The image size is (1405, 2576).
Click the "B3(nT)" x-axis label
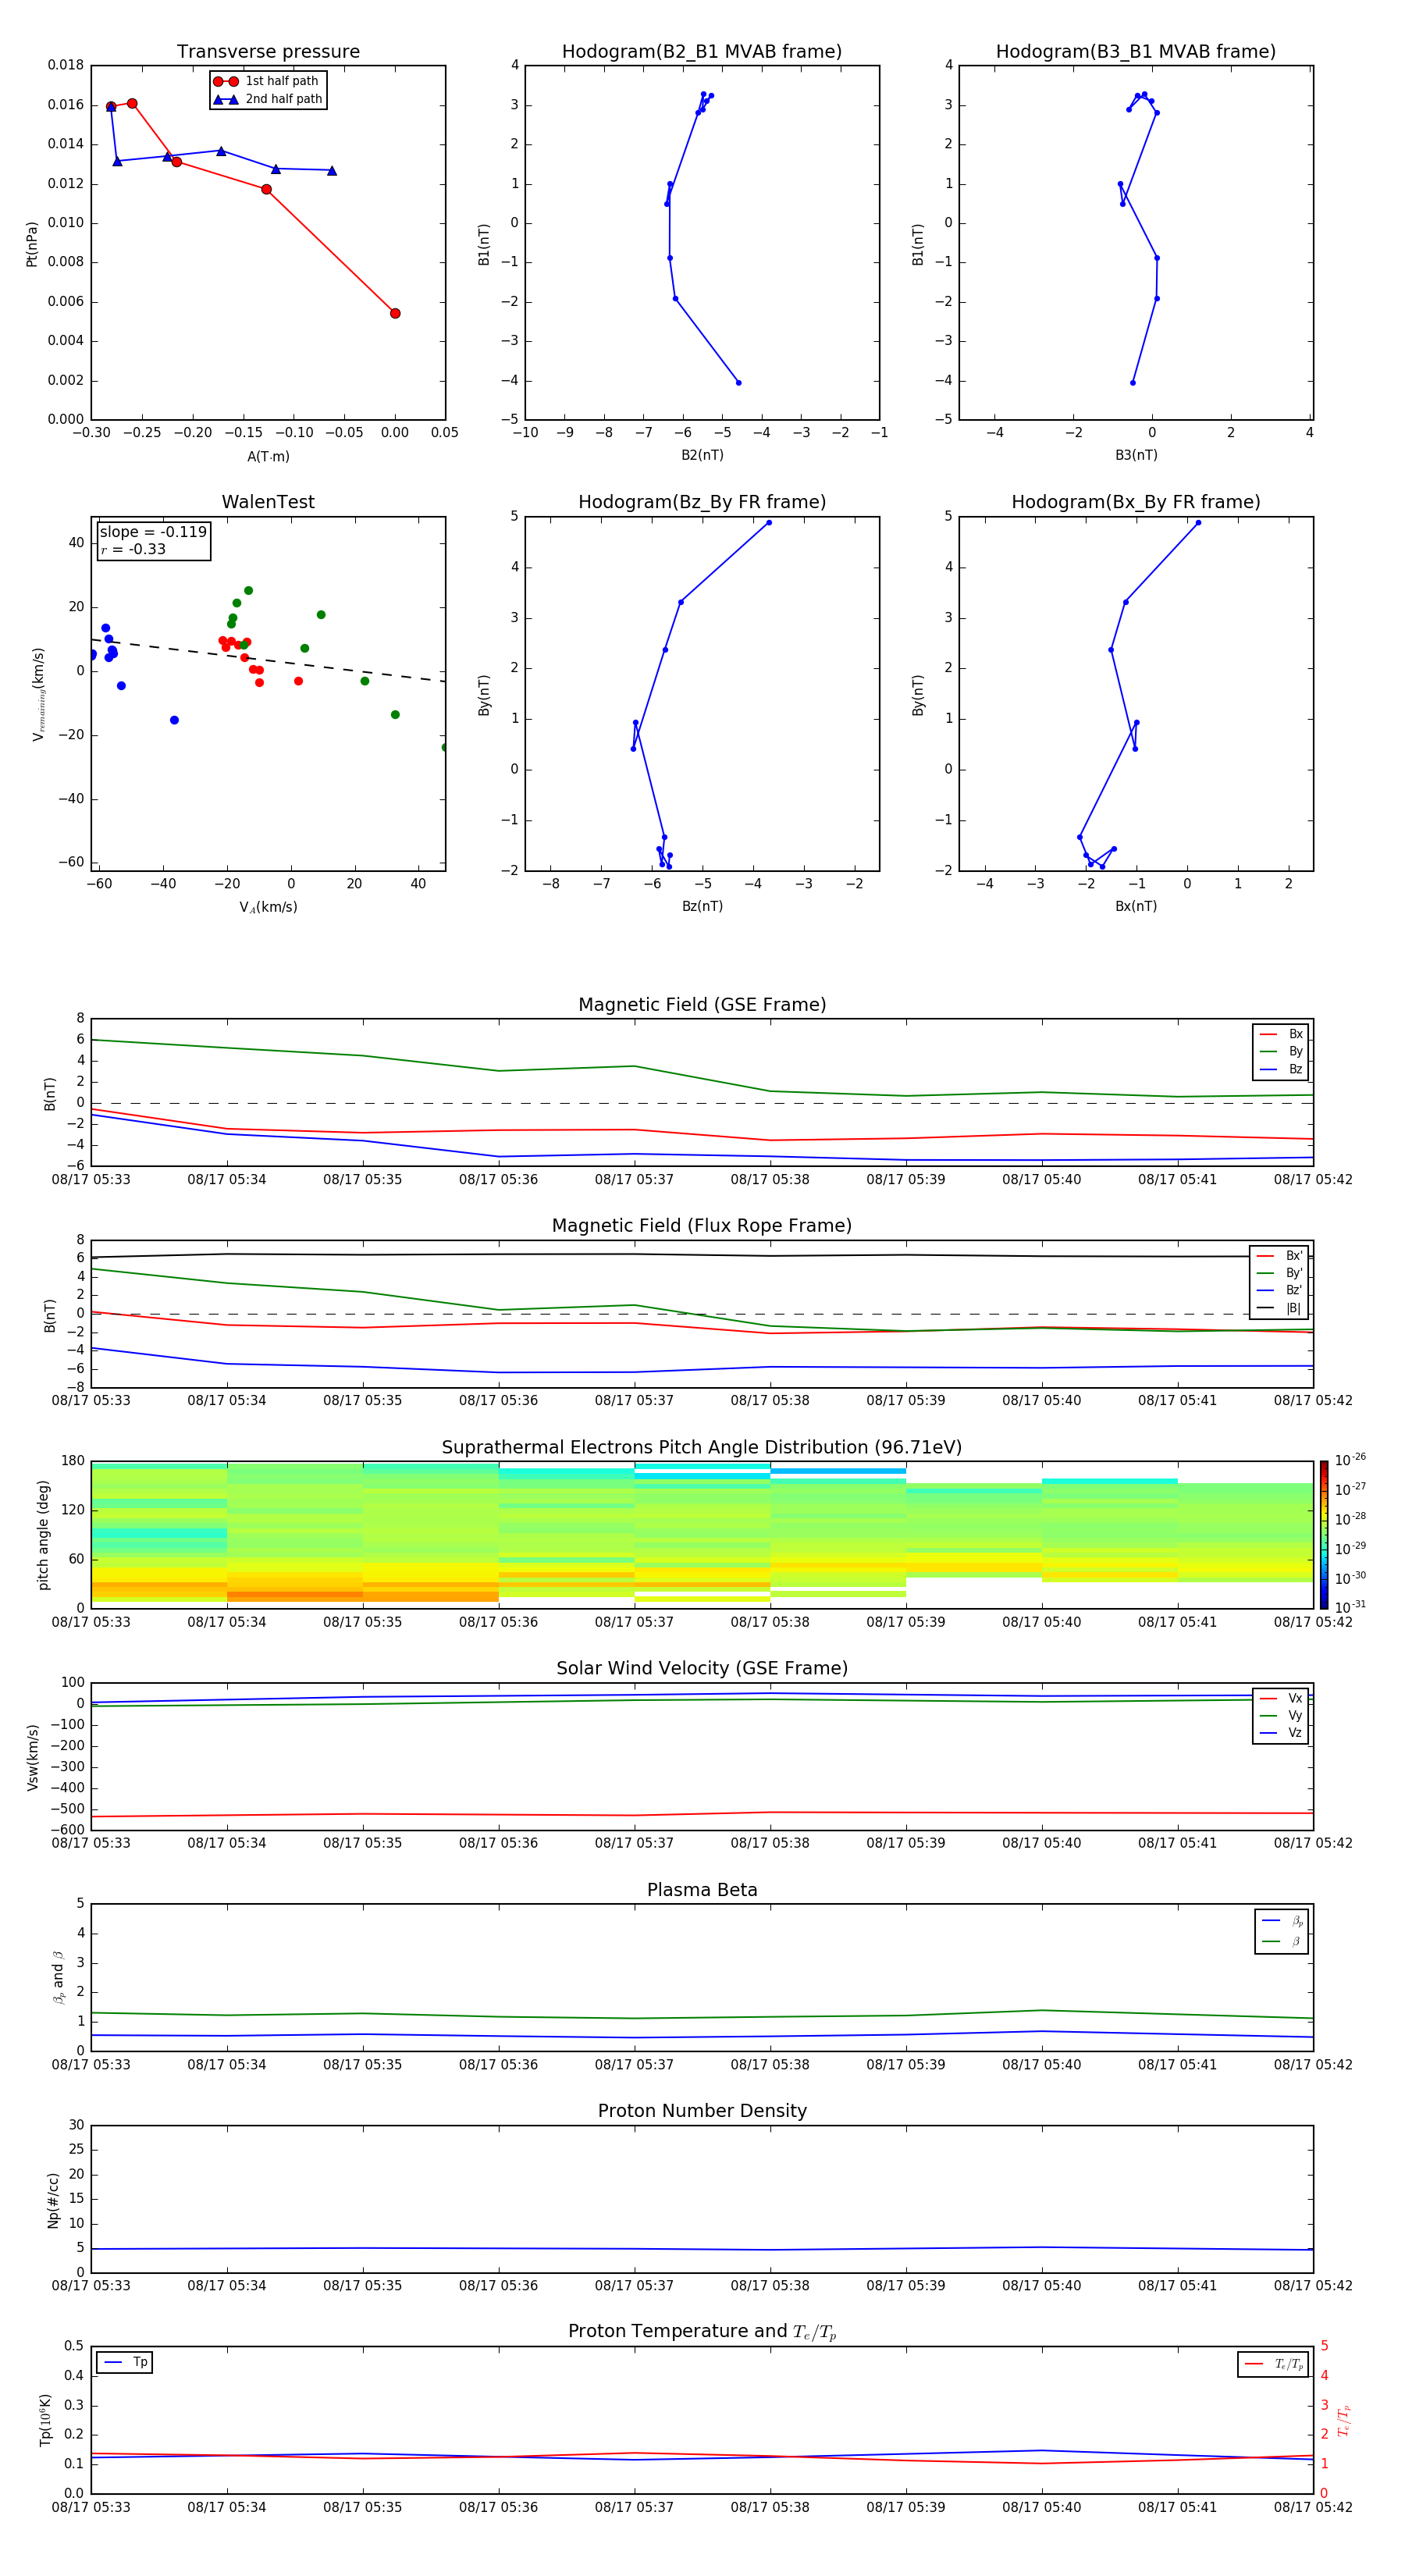(x=1136, y=455)
